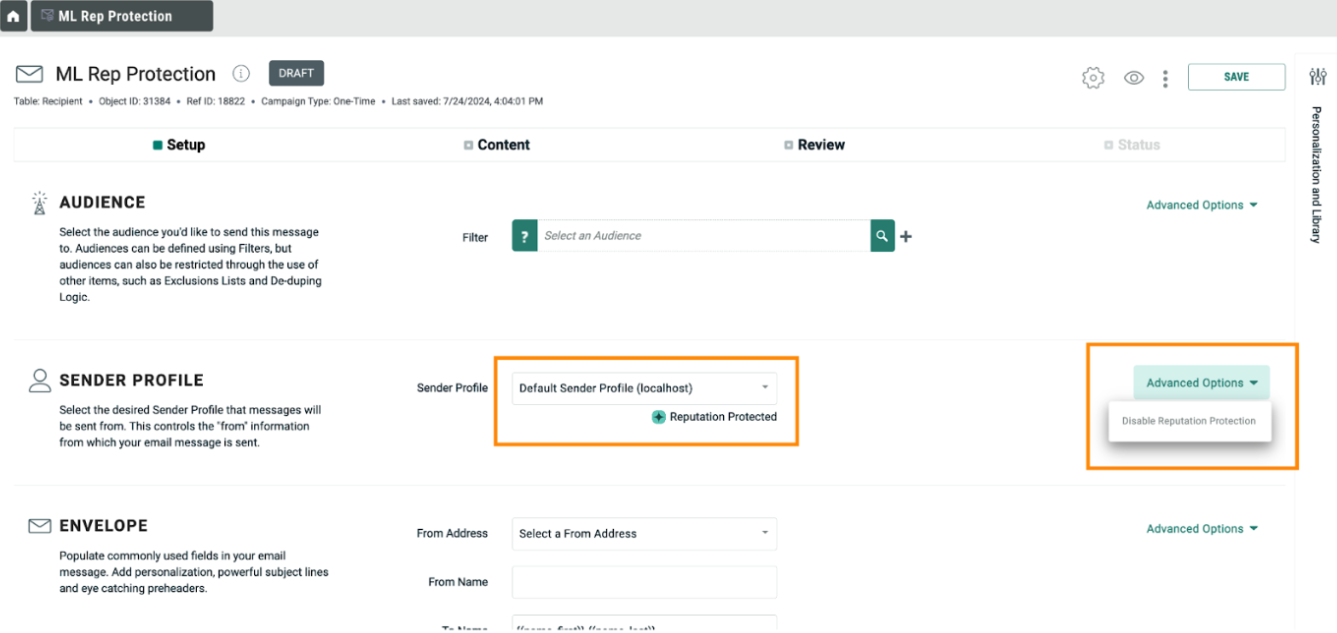1337x633 pixels.
Task: Open the info icon beside campaign title
Action: click(241, 74)
